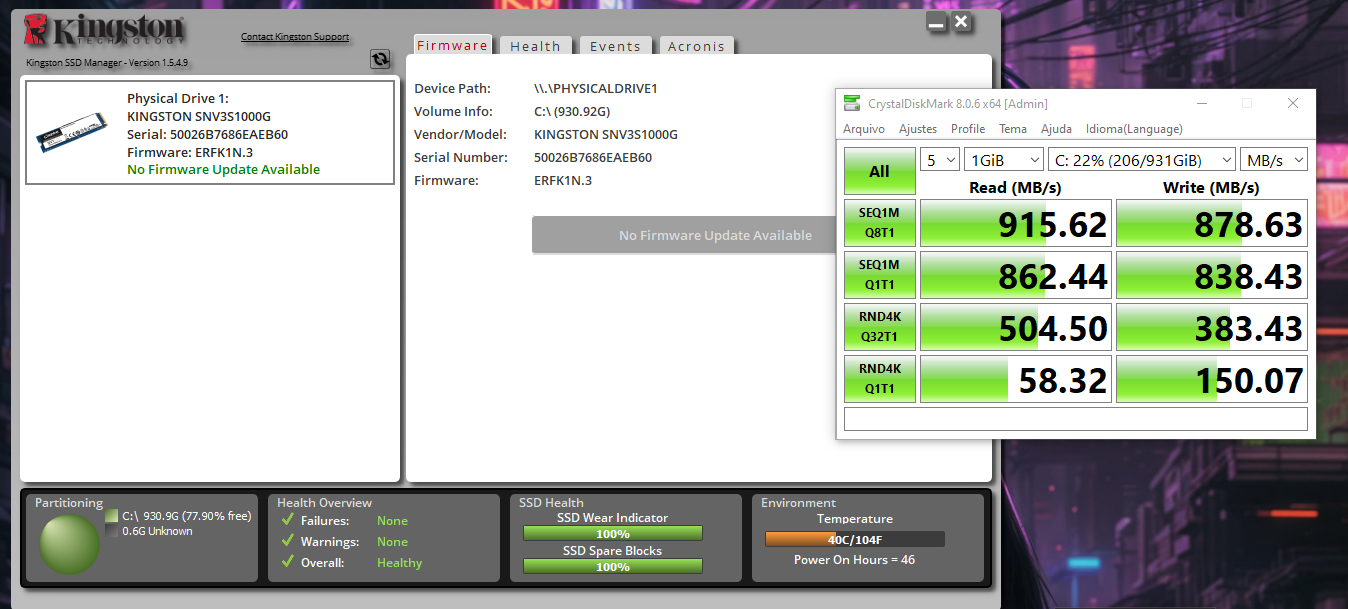Screen dimensions: 1348x609
Task: Click the green checkmark next to Failures
Action: click(287, 520)
